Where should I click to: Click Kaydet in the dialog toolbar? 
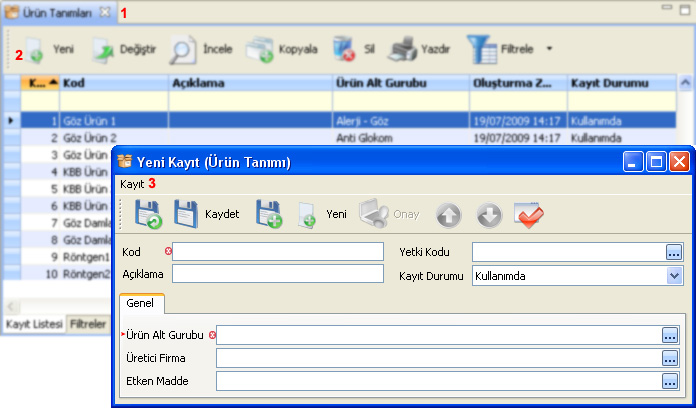pyautogui.click(x=208, y=213)
